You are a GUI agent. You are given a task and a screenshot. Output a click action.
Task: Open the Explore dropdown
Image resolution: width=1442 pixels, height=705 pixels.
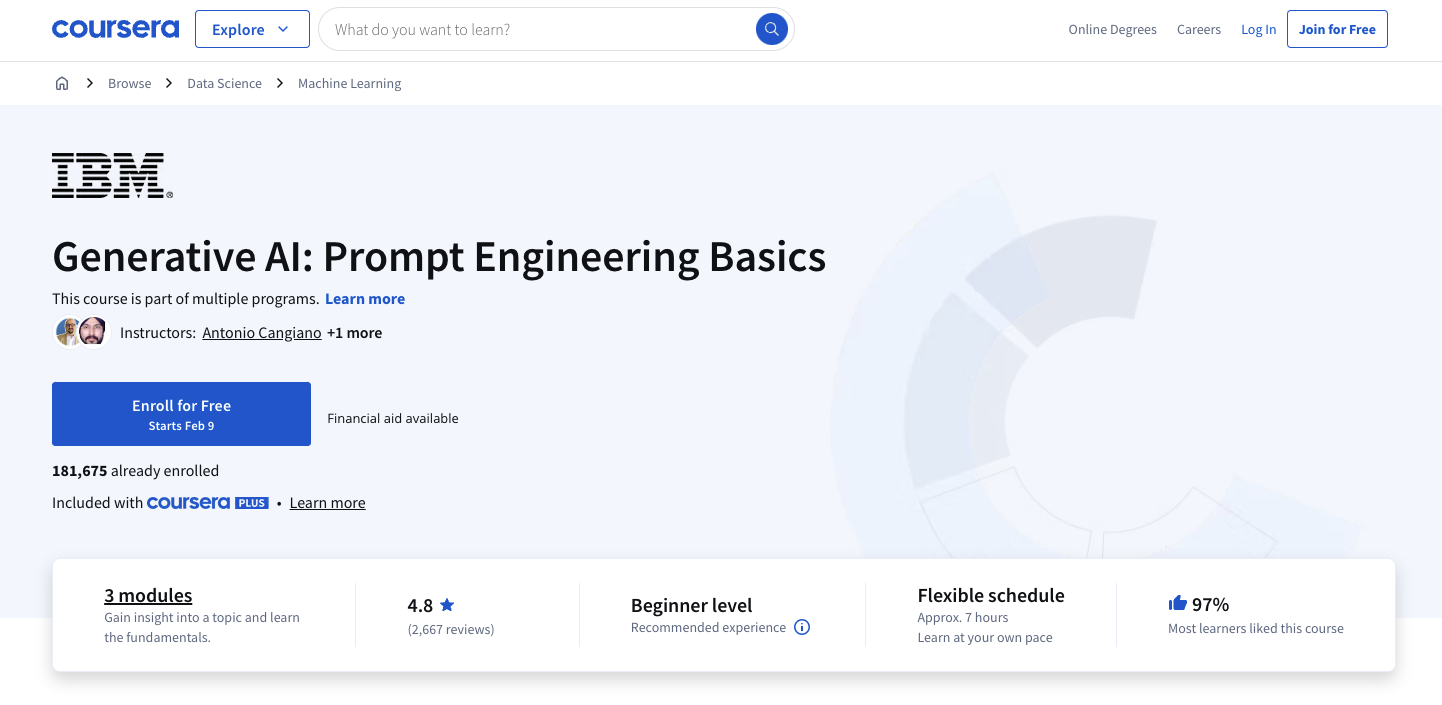click(252, 29)
